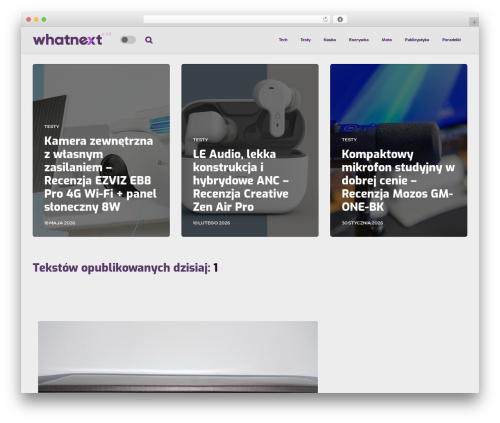This screenshot has width=500, height=423.
Task: Open the Testy menu item
Action: tap(305, 40)
